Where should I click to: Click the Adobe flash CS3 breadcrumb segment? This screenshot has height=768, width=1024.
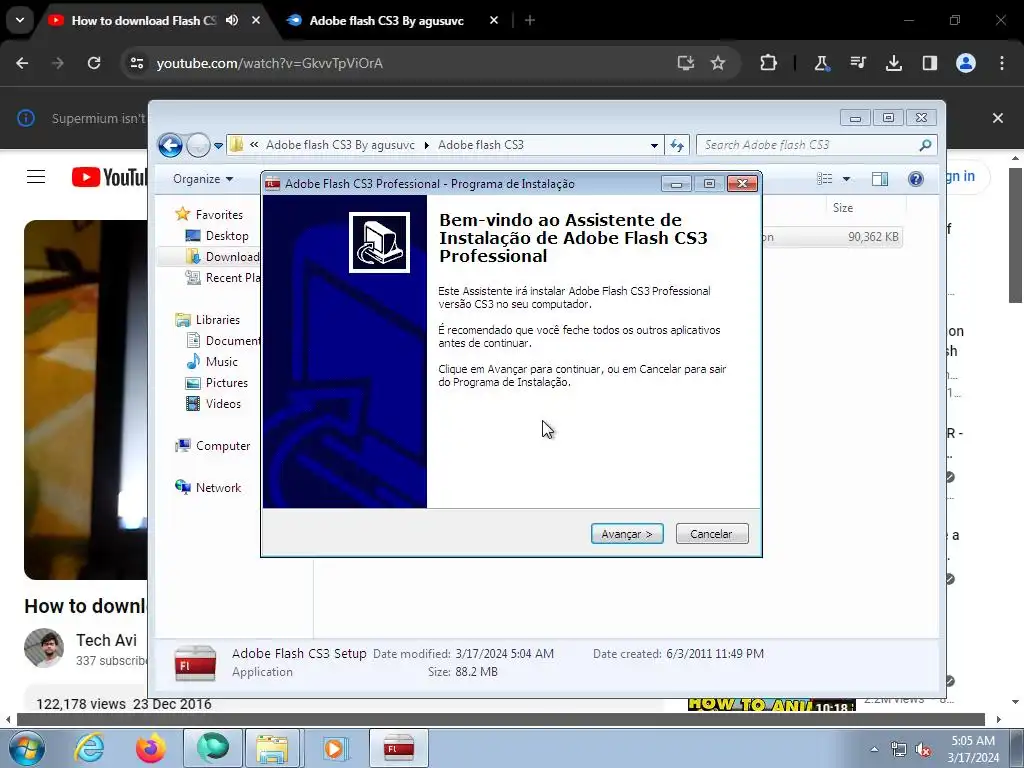[x=481, y=145]
